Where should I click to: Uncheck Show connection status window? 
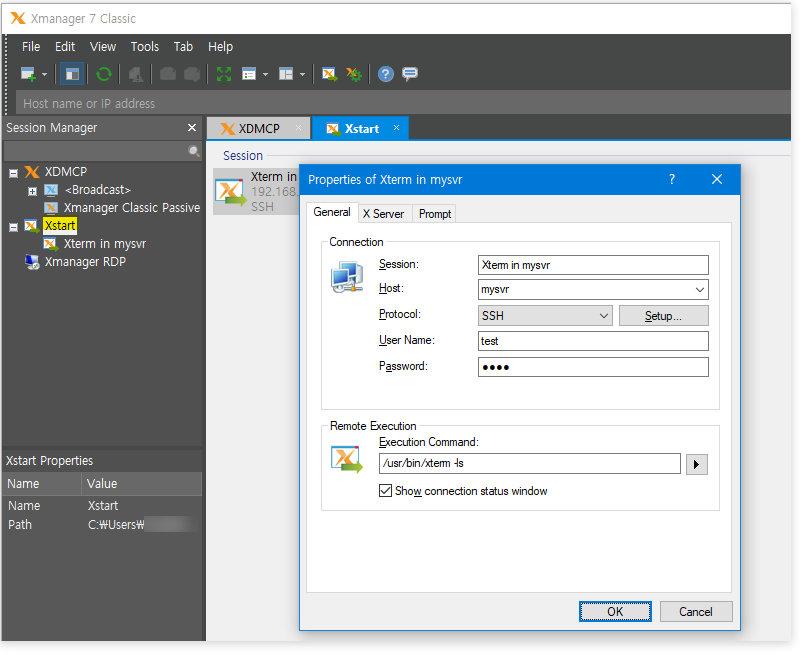(x=385, y=491)
